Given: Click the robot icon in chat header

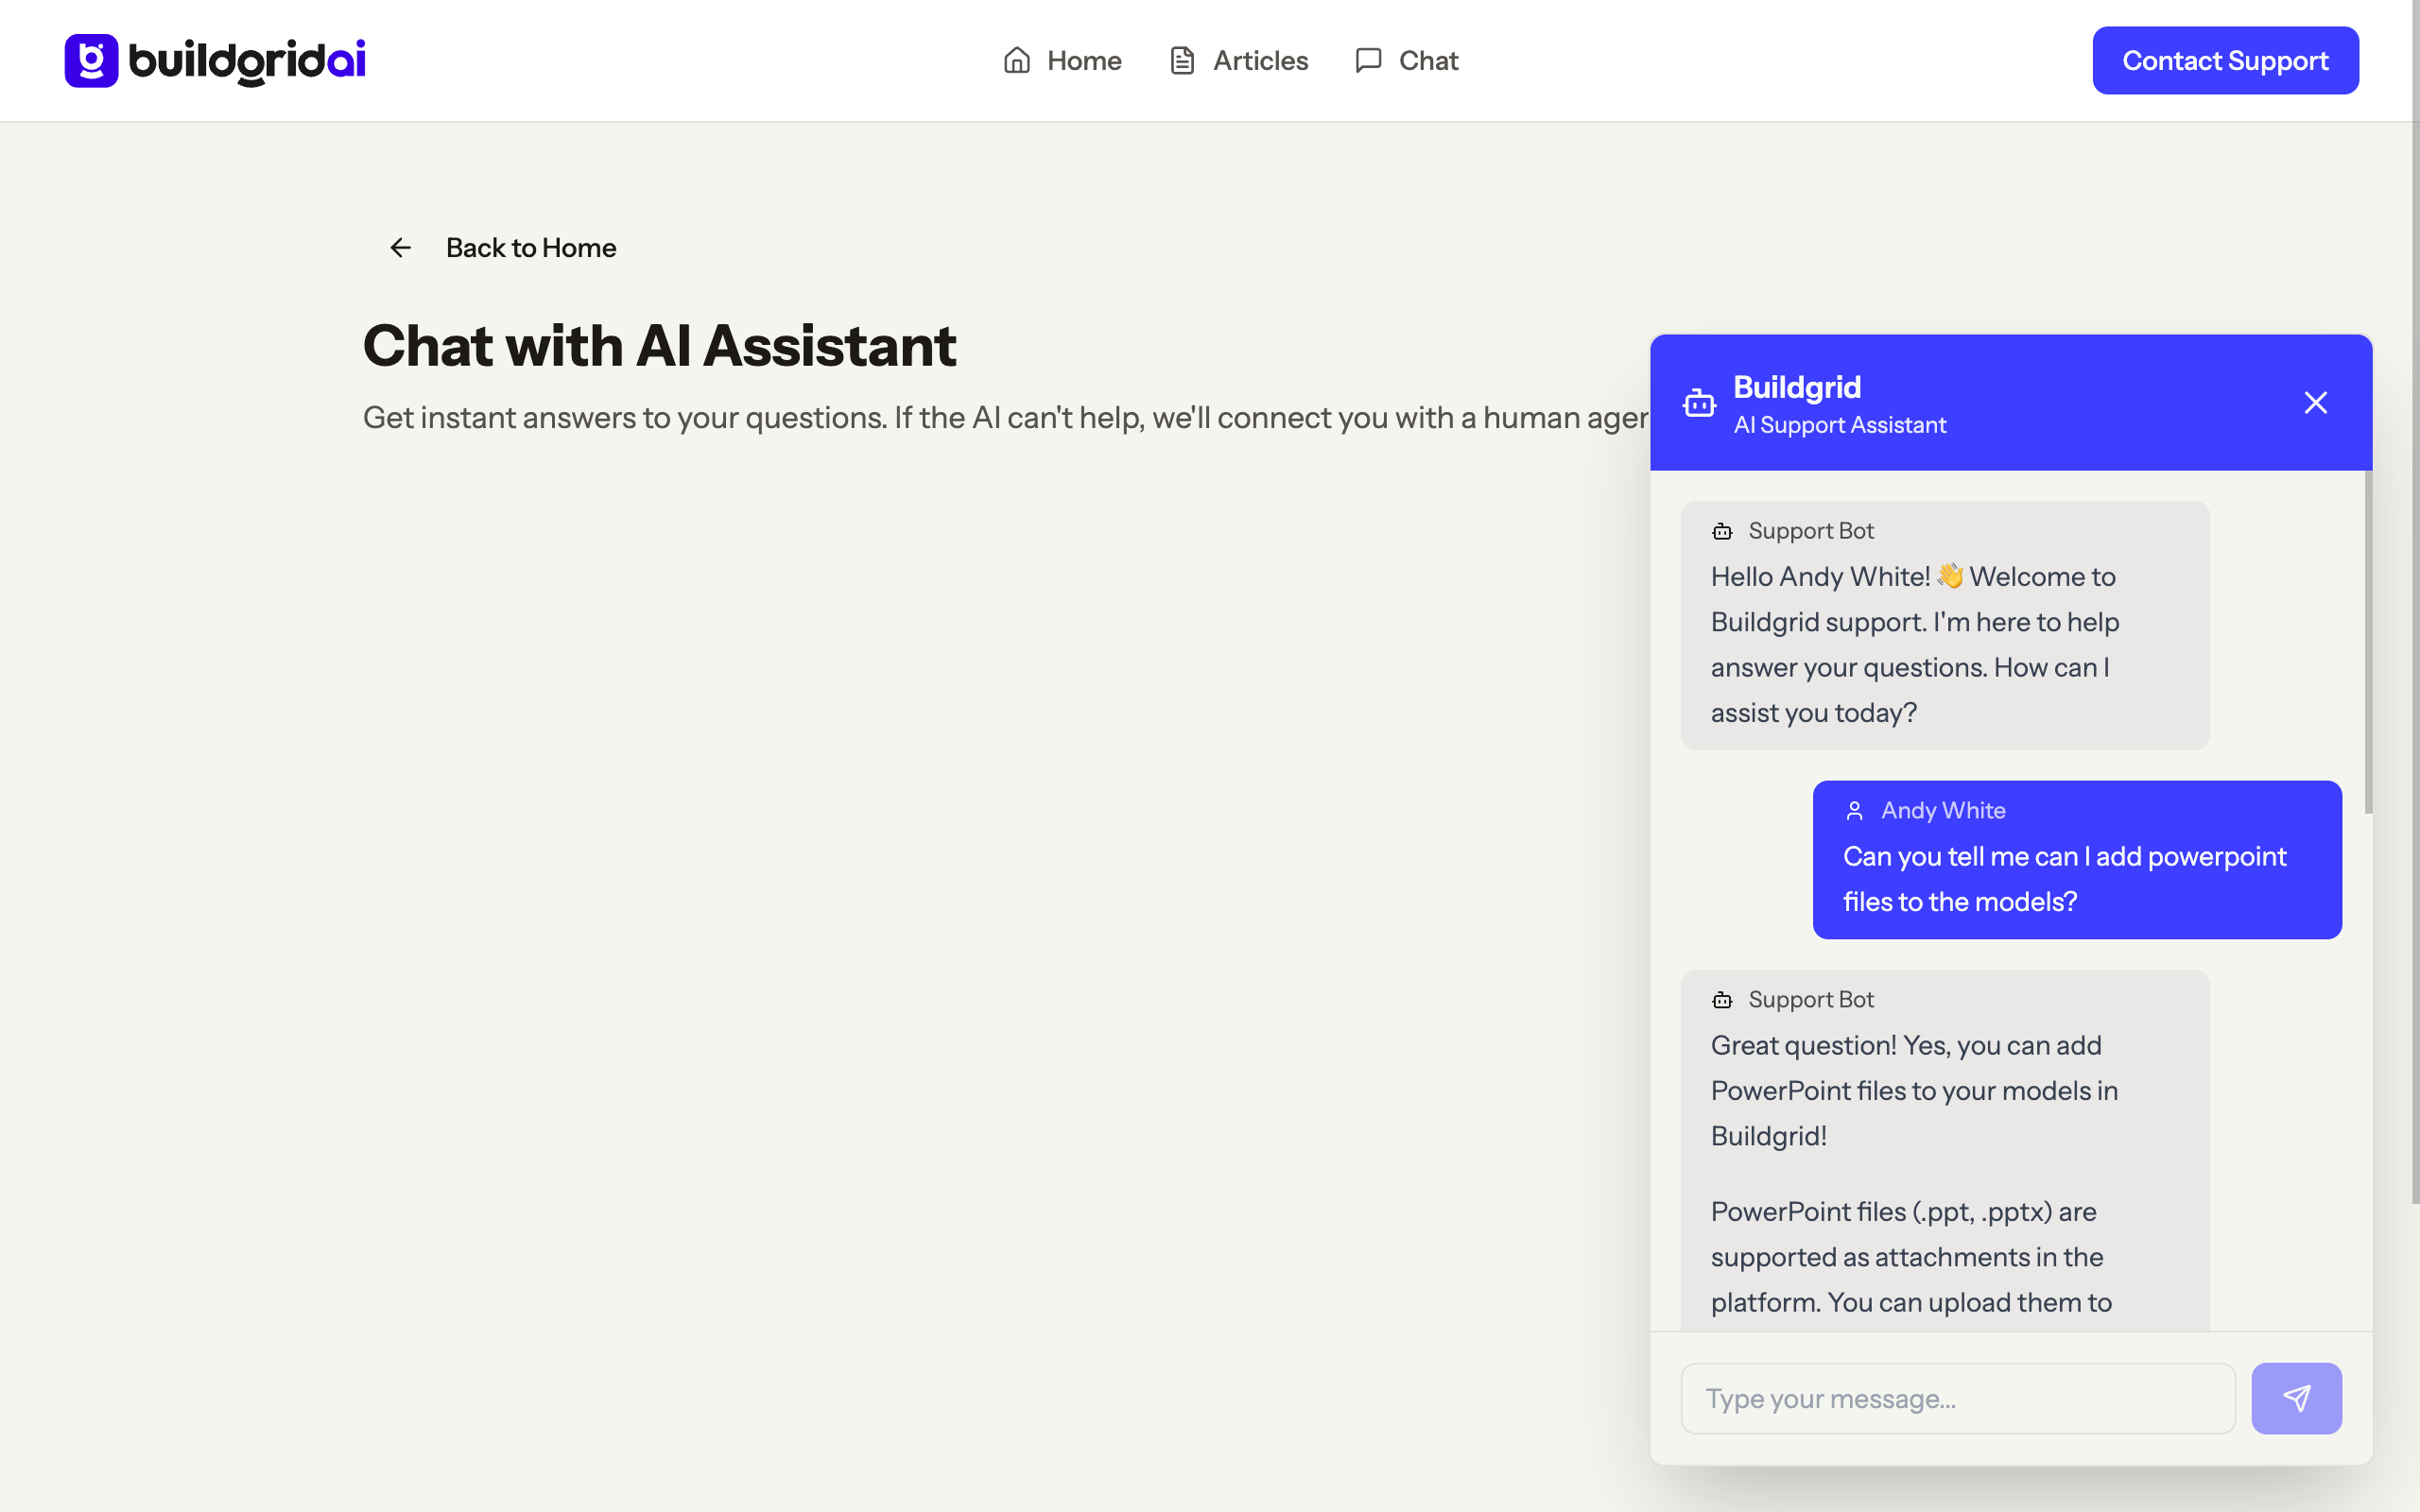Looking at the screenshot, I should point(1699,403).
